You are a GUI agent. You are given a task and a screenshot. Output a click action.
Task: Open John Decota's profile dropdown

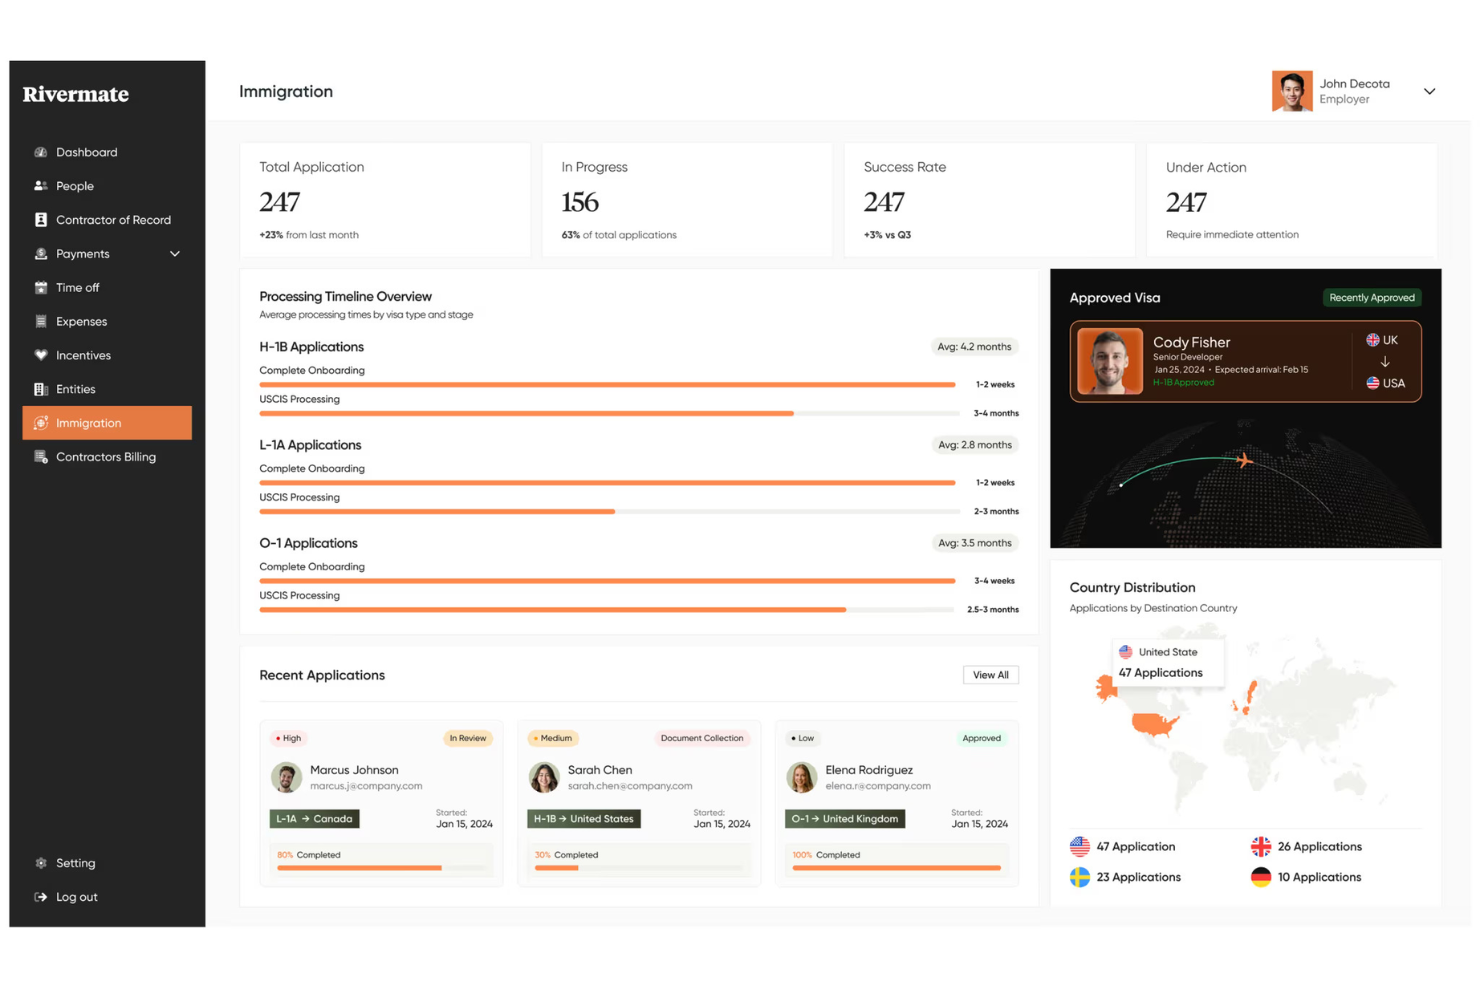click(x=1430, y=91)
